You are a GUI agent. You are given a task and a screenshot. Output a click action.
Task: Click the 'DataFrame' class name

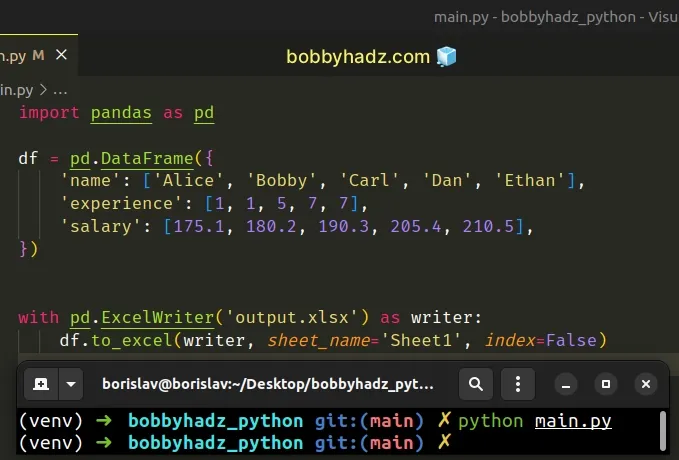(147, 159)
